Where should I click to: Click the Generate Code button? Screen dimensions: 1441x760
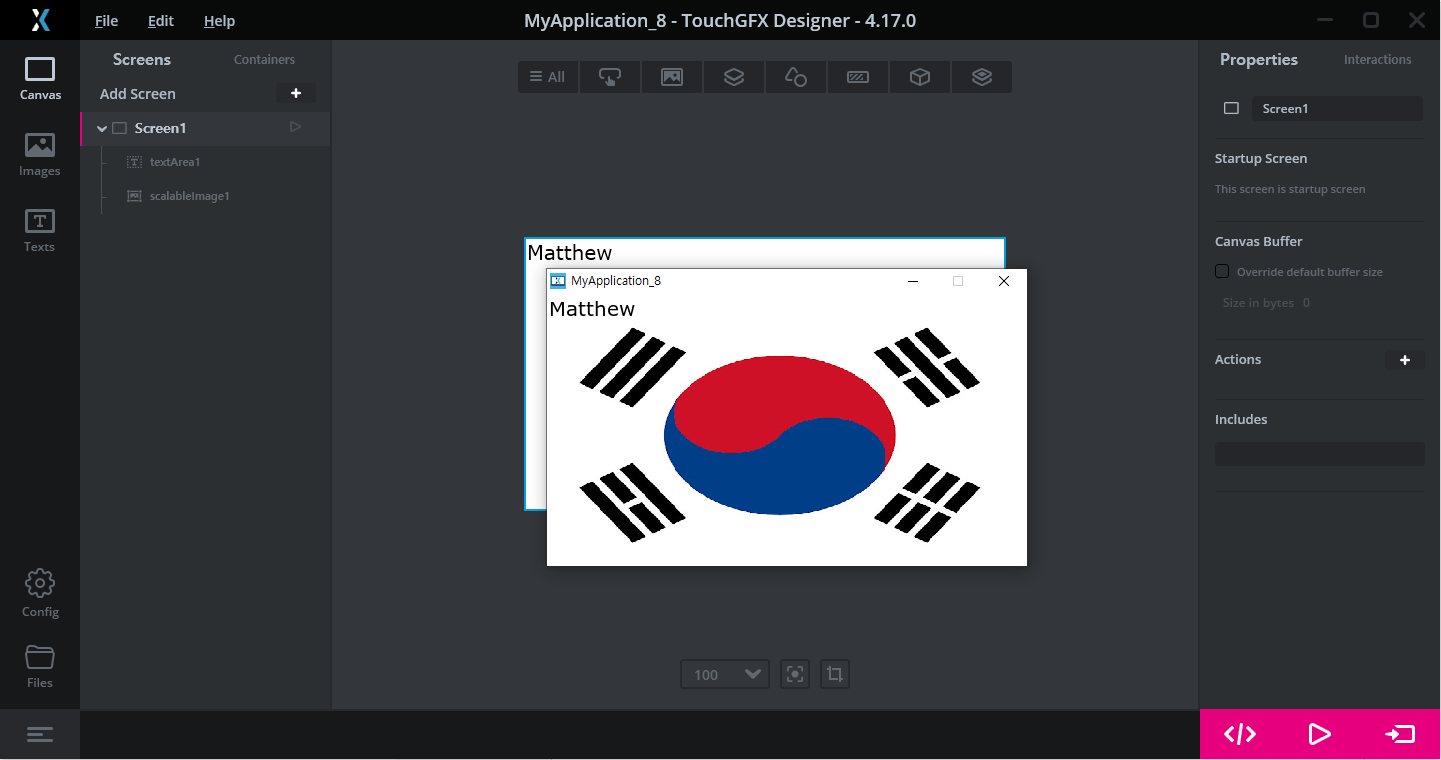tap(1240, 735)
